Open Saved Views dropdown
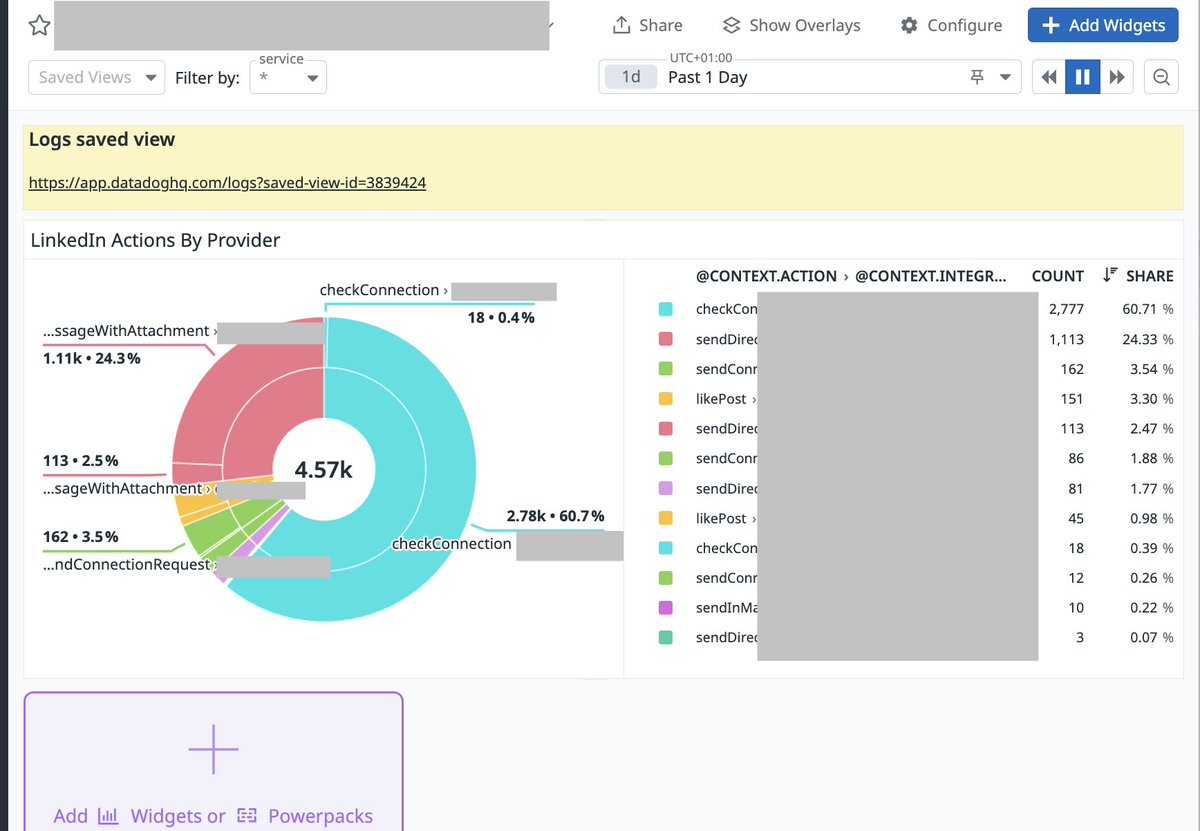This screenshot has width=1200, height=831. 97,77
